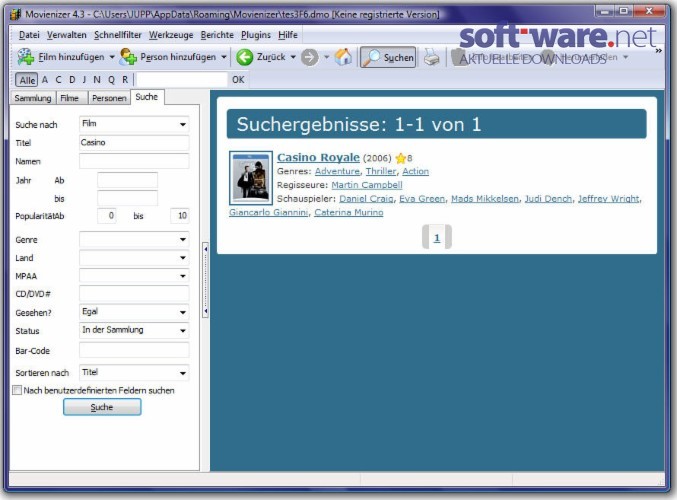Click the Film hinzufügen icon

point(25,57)
